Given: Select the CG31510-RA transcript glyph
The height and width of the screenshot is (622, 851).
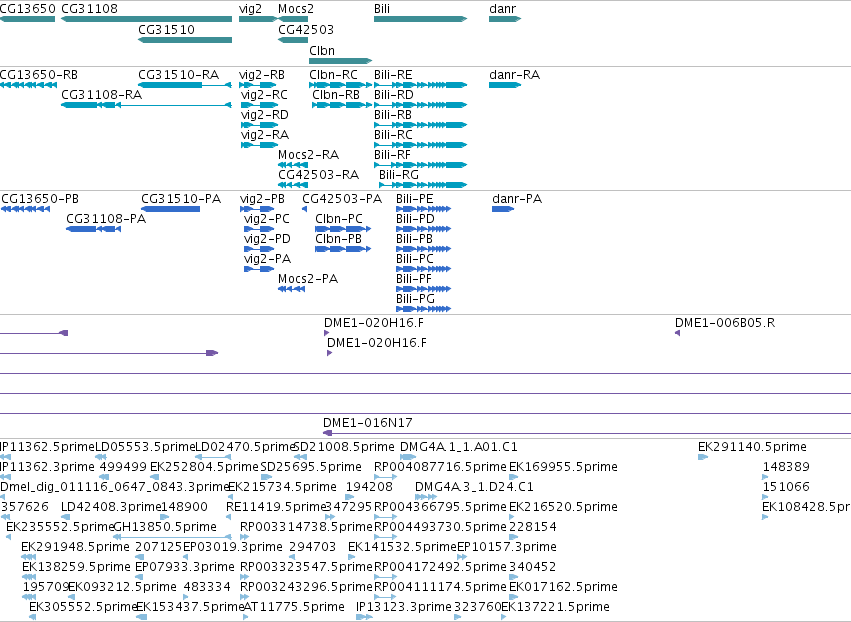Looking at the screenshot, I should tap(185, 85).
